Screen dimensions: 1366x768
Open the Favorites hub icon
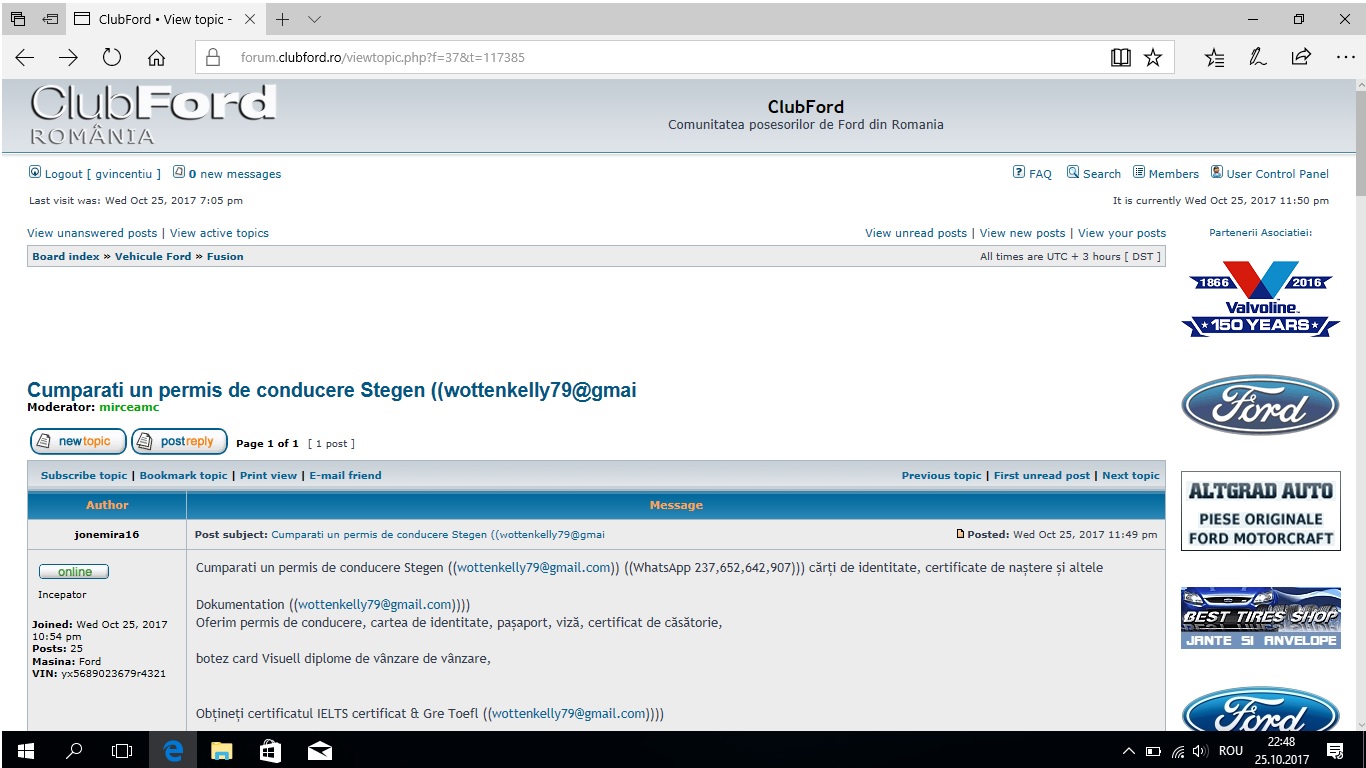[1214, 58]
